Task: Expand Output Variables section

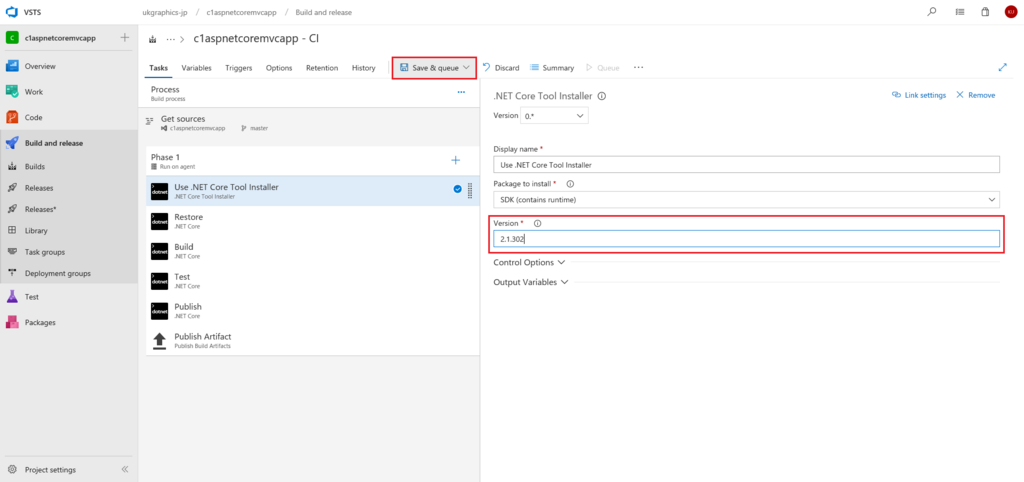Action: point(530,282)
